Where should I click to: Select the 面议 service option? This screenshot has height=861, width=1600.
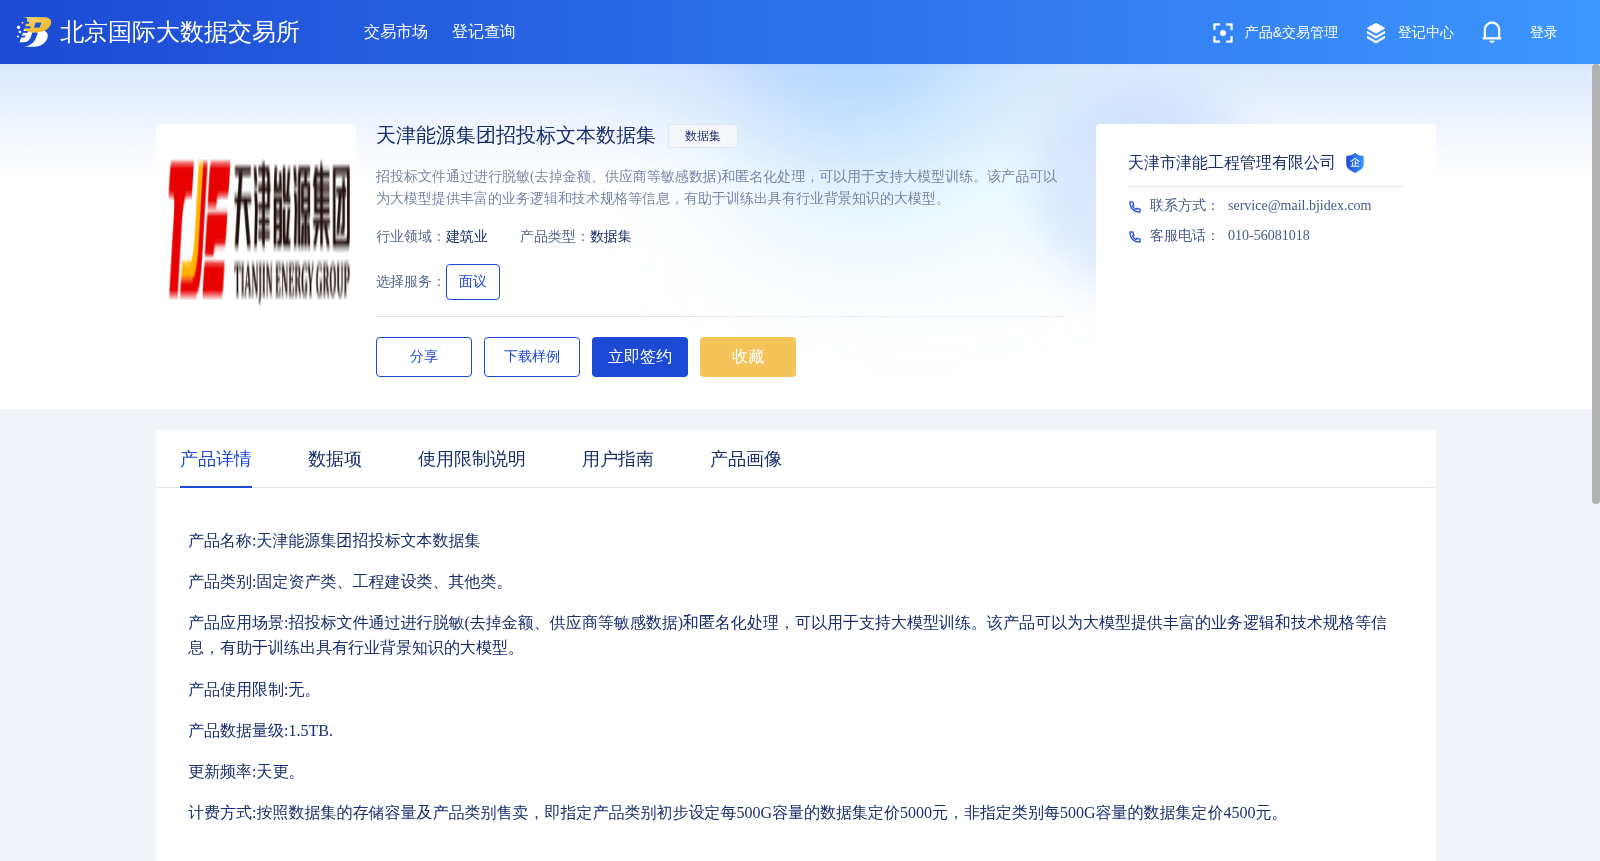coord(473,282)
